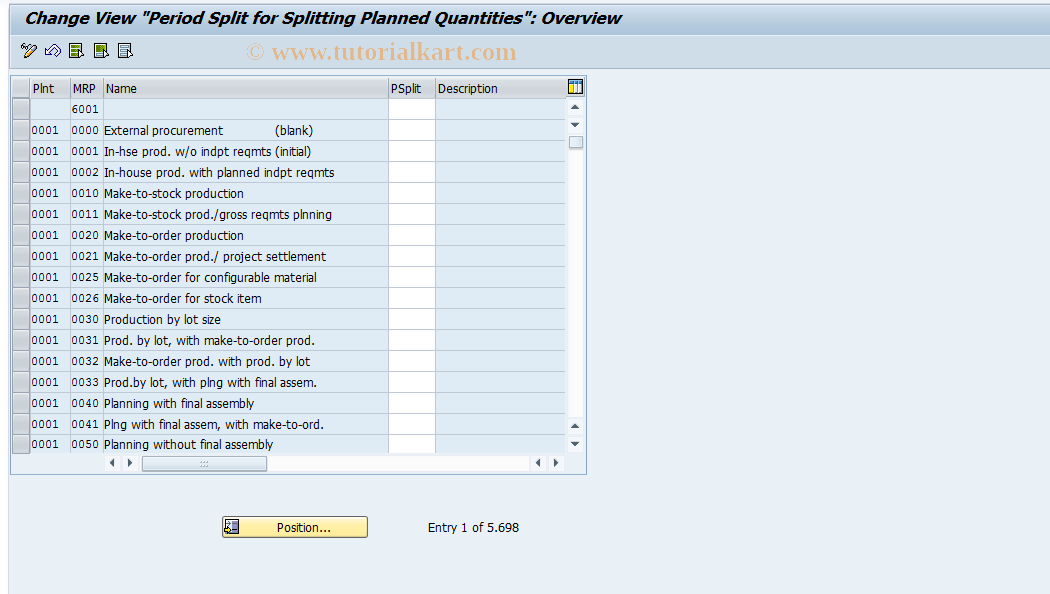Click the bottom-most down arrow in the vertical scrollbar

pos(575,443)
